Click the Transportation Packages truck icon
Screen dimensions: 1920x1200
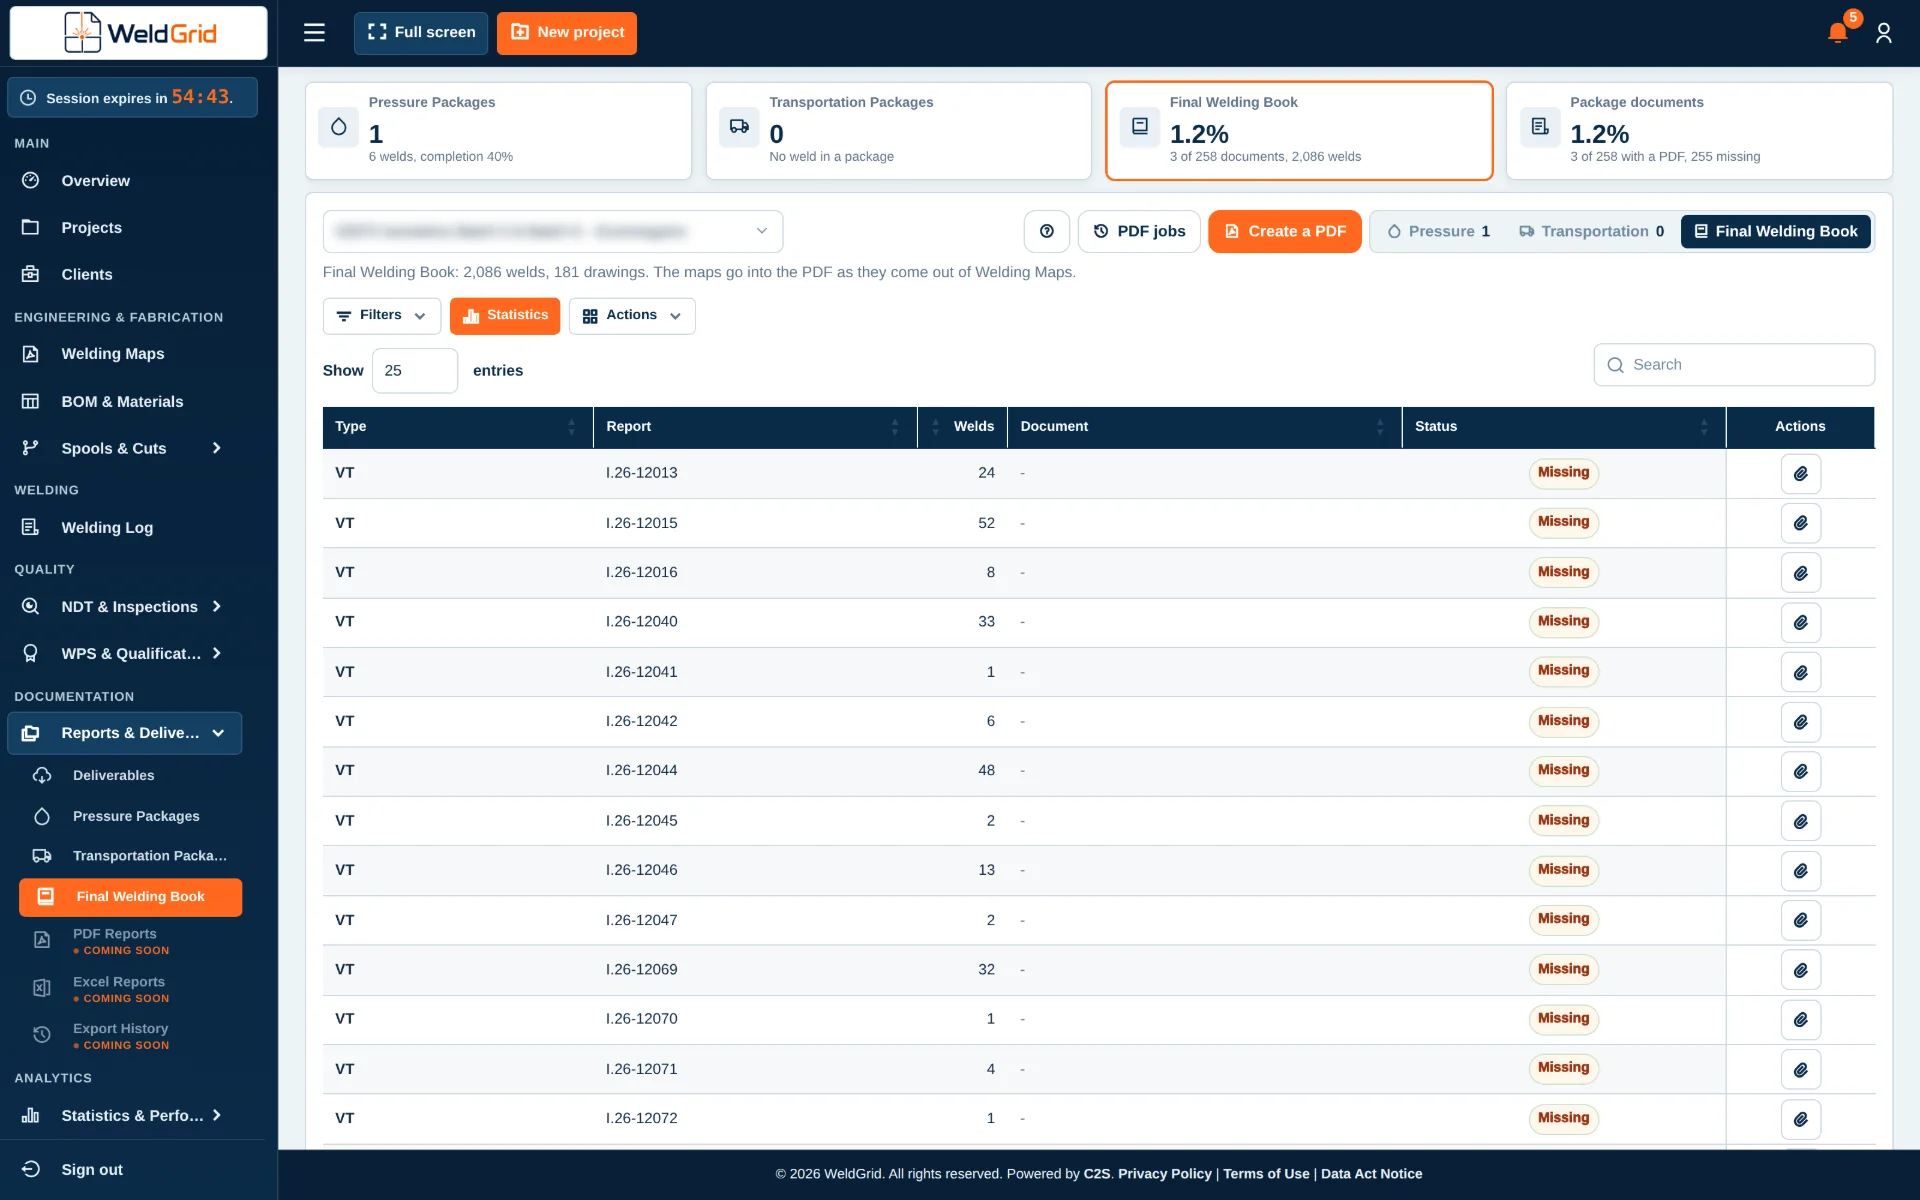739,127
